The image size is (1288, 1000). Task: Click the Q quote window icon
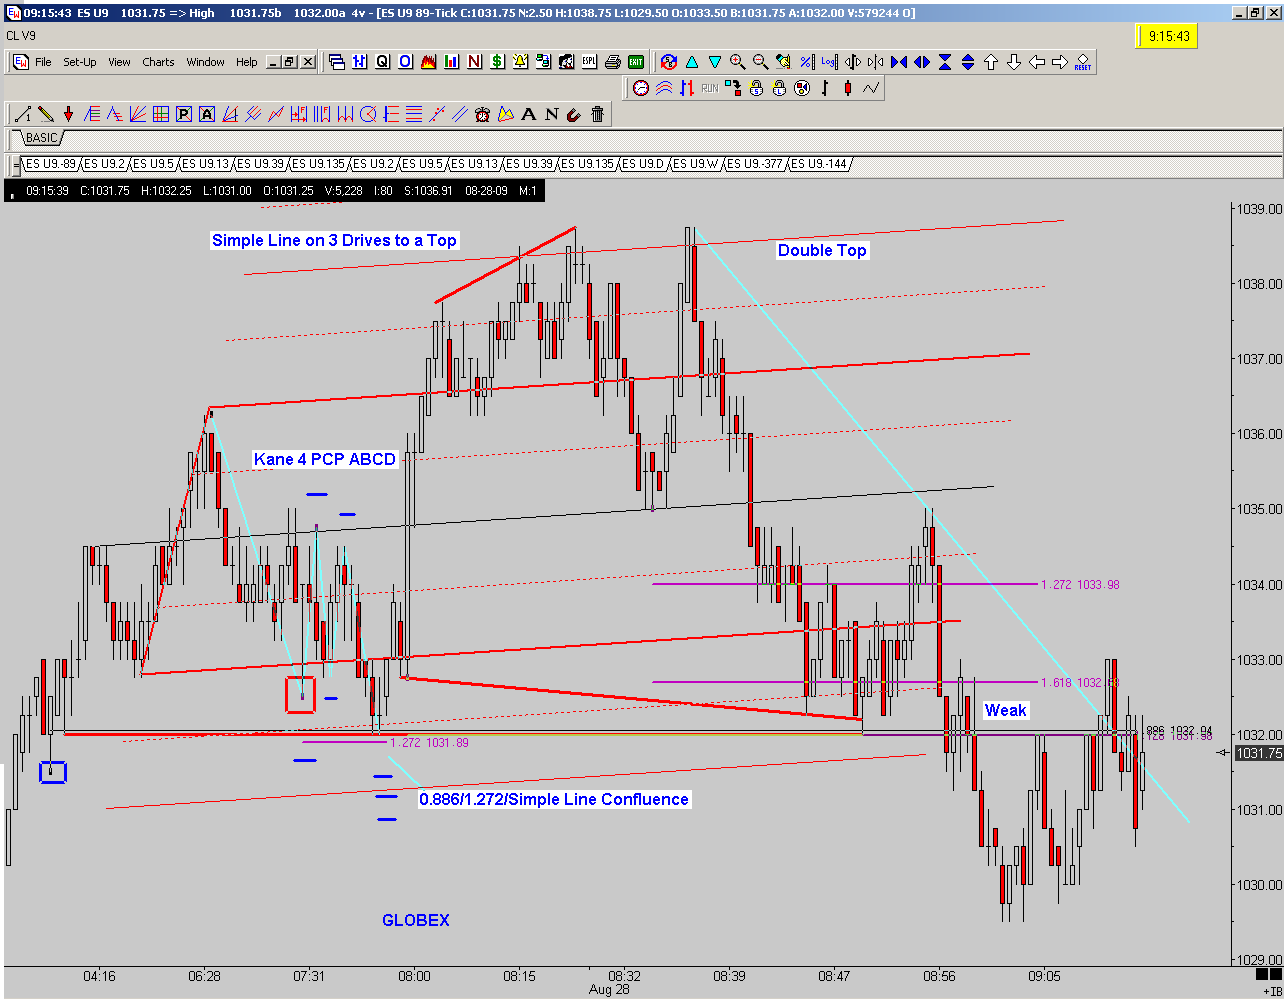pos(382,62)
